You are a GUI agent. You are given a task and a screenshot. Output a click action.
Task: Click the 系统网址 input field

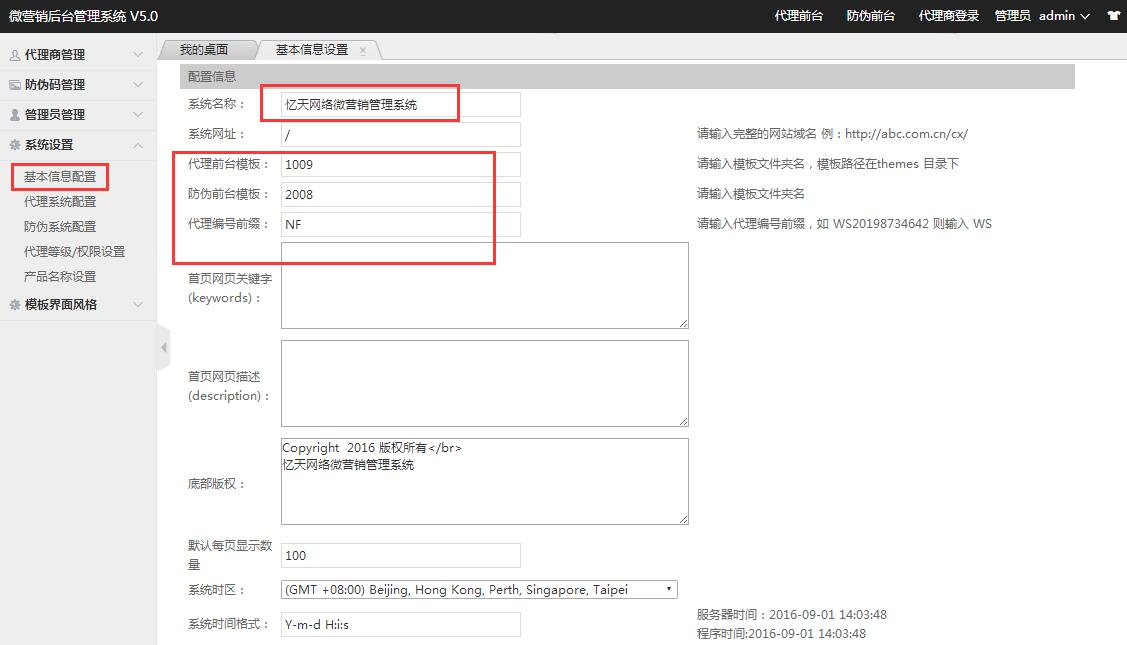(400, 134)
